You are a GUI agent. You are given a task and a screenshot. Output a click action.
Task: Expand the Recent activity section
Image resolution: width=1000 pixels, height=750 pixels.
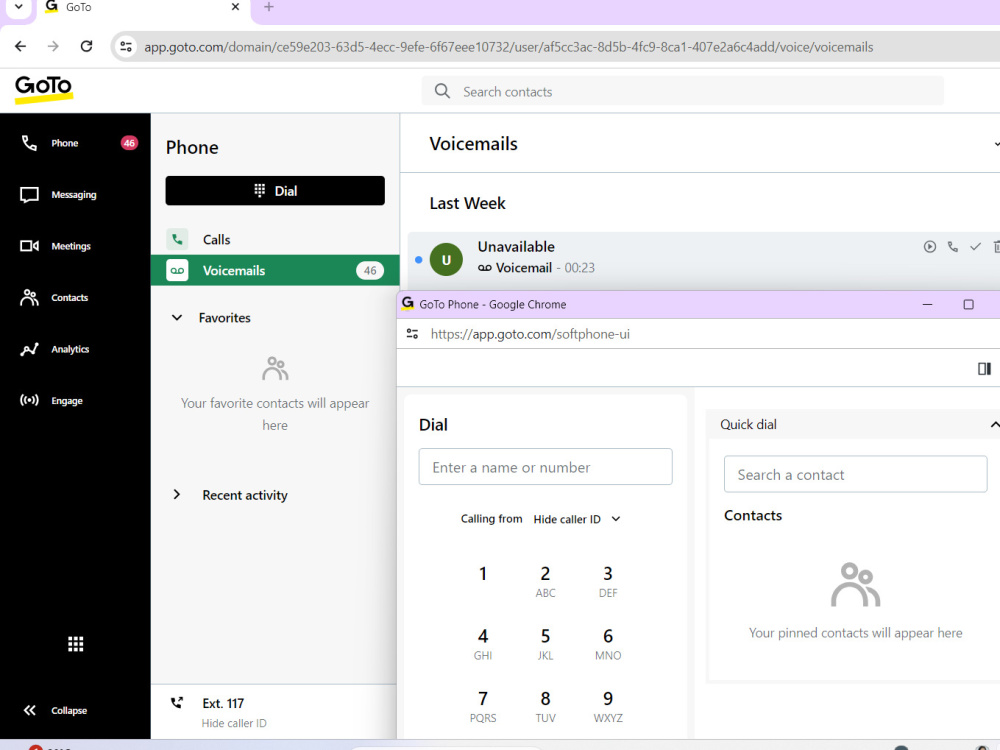coord(177,495)
